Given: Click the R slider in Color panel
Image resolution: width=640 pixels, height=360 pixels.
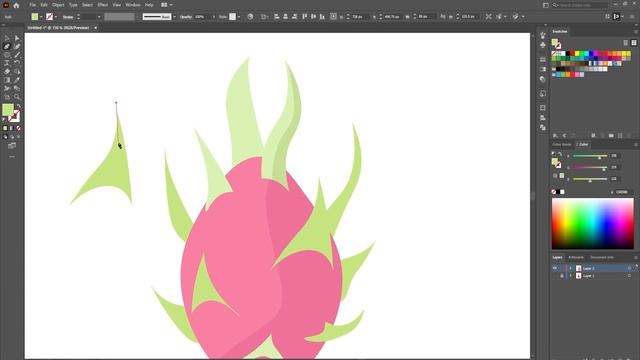Looking at the screenshot, I should [x=590, y=156].
